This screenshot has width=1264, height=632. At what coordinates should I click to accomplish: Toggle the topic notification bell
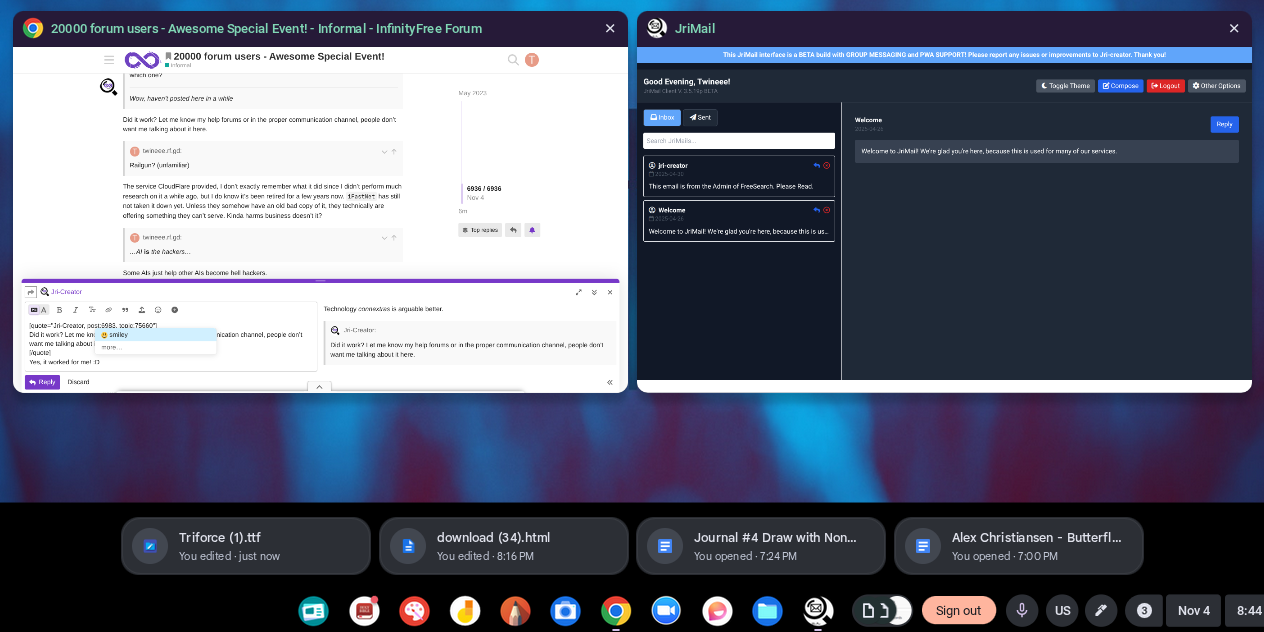tap(532, 230)
